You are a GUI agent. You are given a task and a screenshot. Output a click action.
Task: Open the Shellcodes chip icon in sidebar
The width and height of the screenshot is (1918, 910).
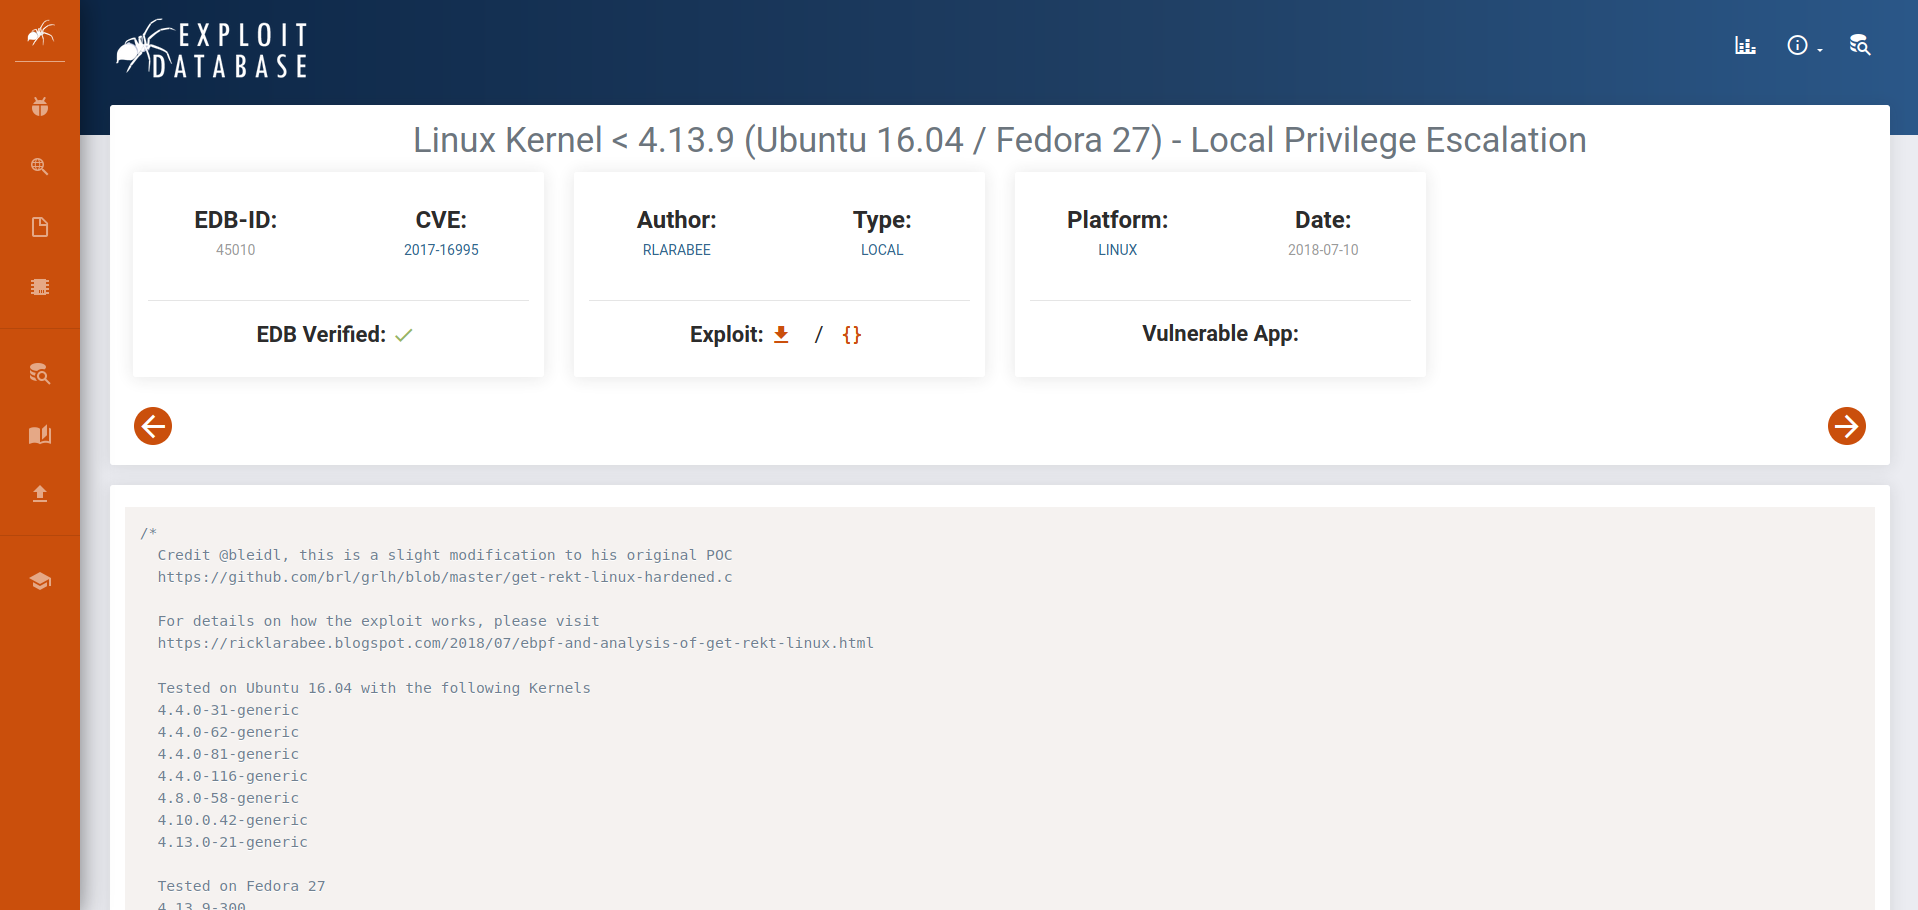click(40, 287)
